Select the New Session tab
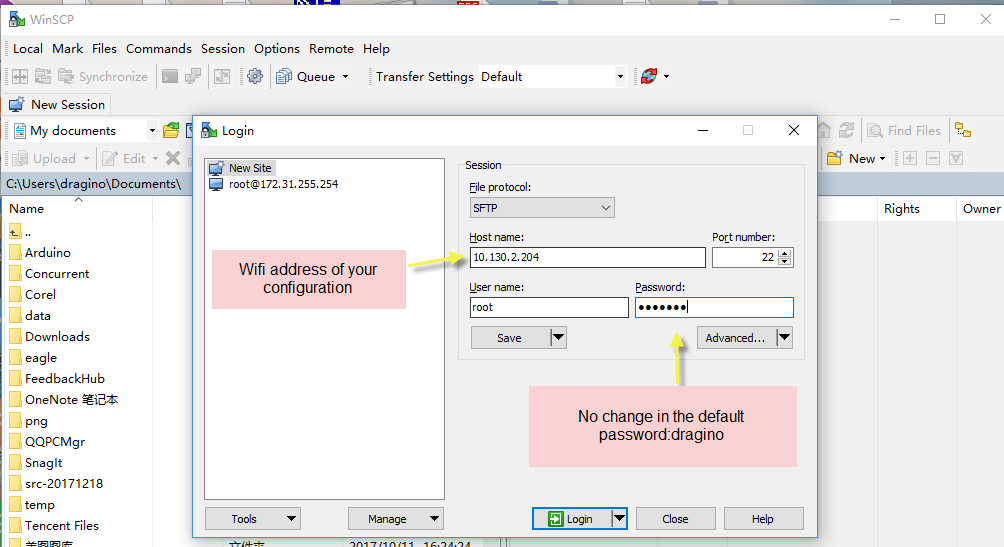1004x547 pixels. [57, 104]
